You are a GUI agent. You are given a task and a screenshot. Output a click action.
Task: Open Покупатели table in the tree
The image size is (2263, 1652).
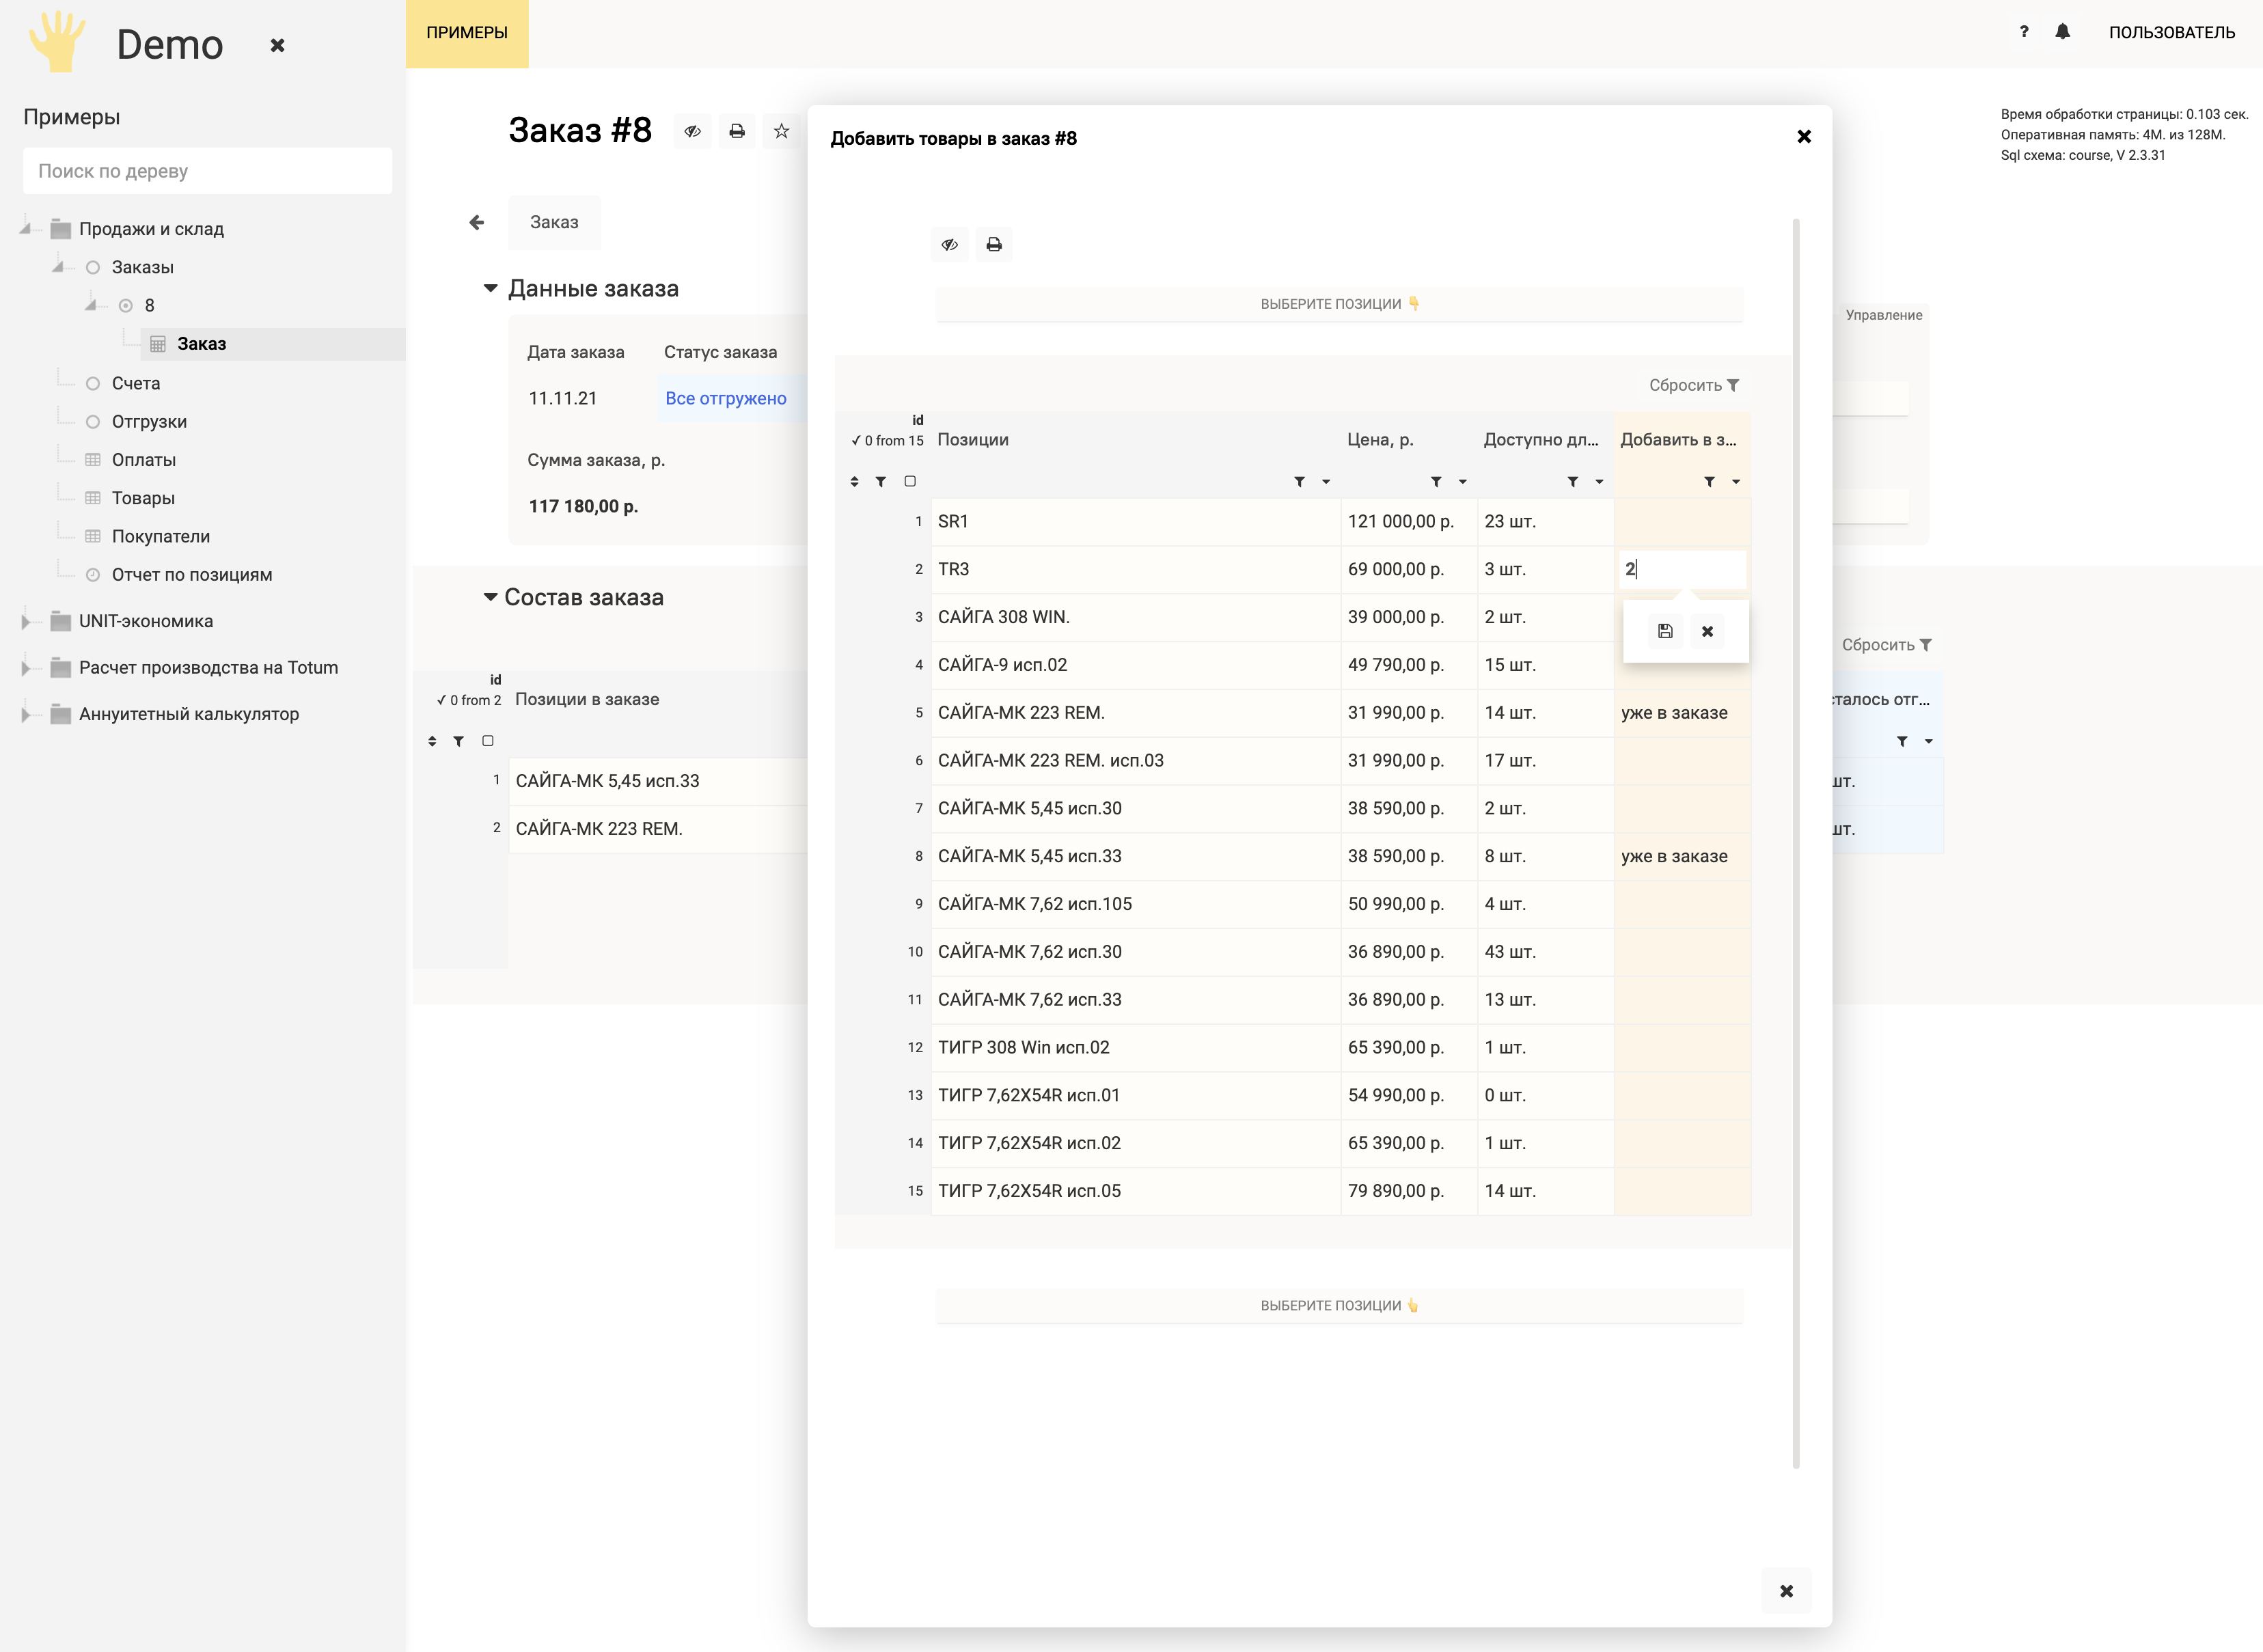(161, 536)
